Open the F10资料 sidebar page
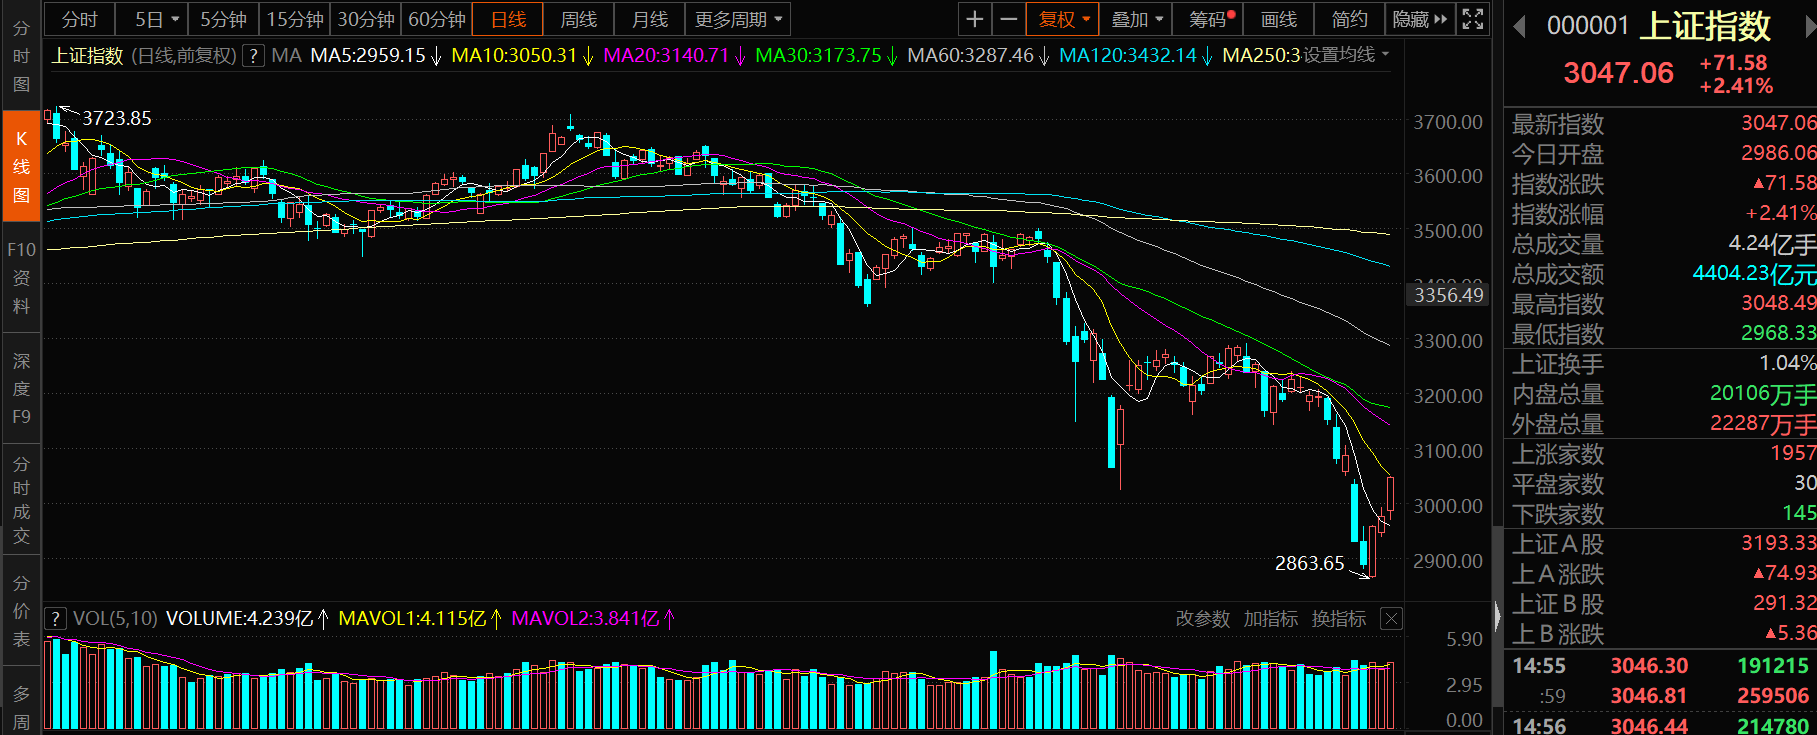Screen dimensions: 1817x735 [21, 278]
